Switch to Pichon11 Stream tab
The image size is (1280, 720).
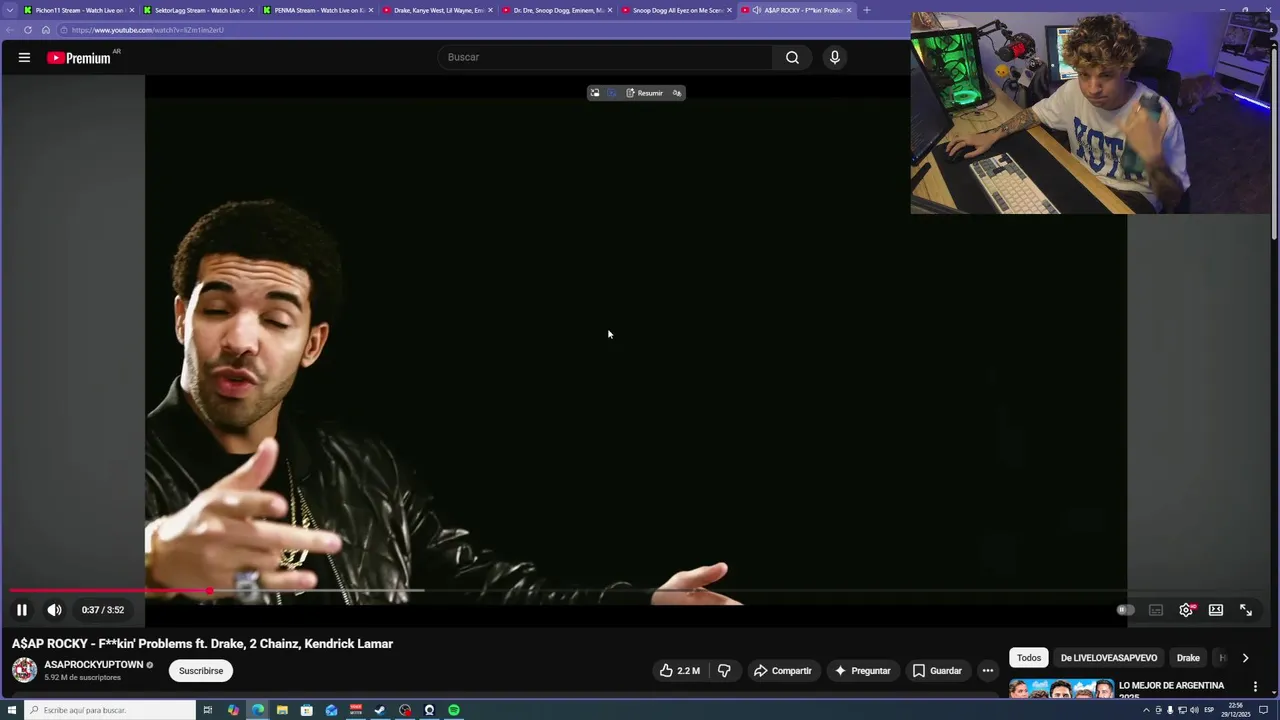click(x=78, y=10)
